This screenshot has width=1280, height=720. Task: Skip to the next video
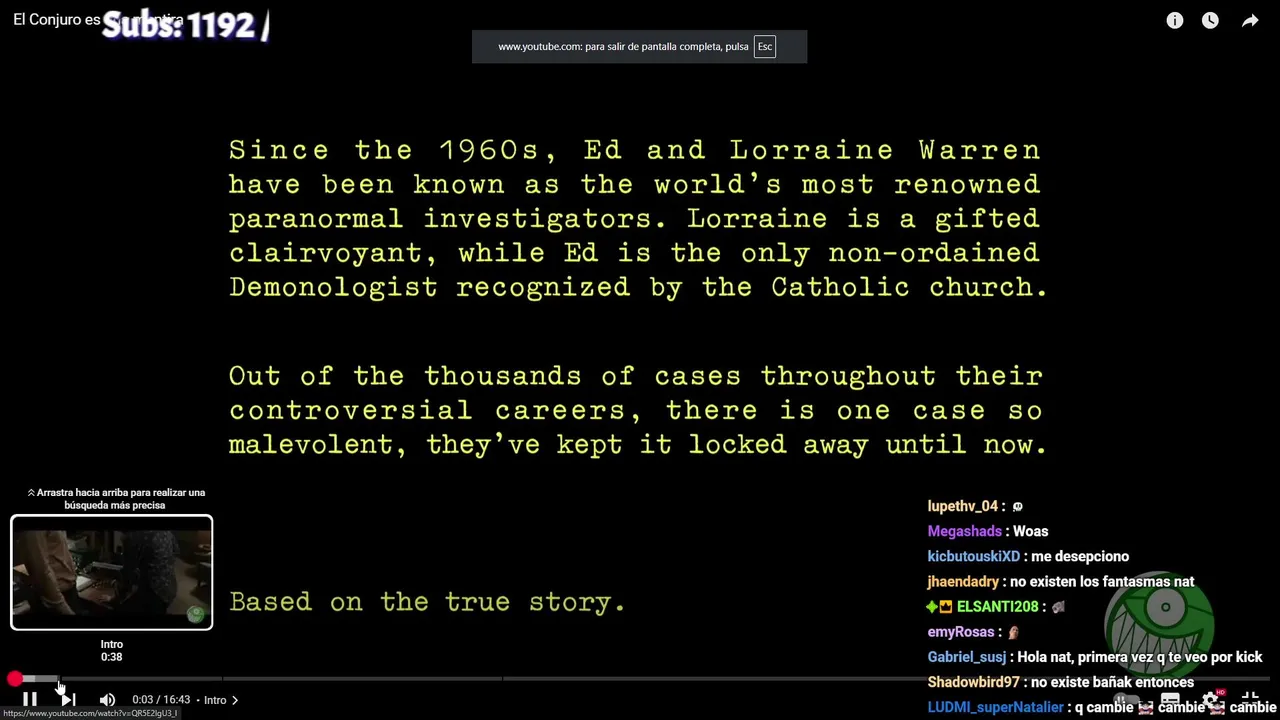tap(68, 700)
